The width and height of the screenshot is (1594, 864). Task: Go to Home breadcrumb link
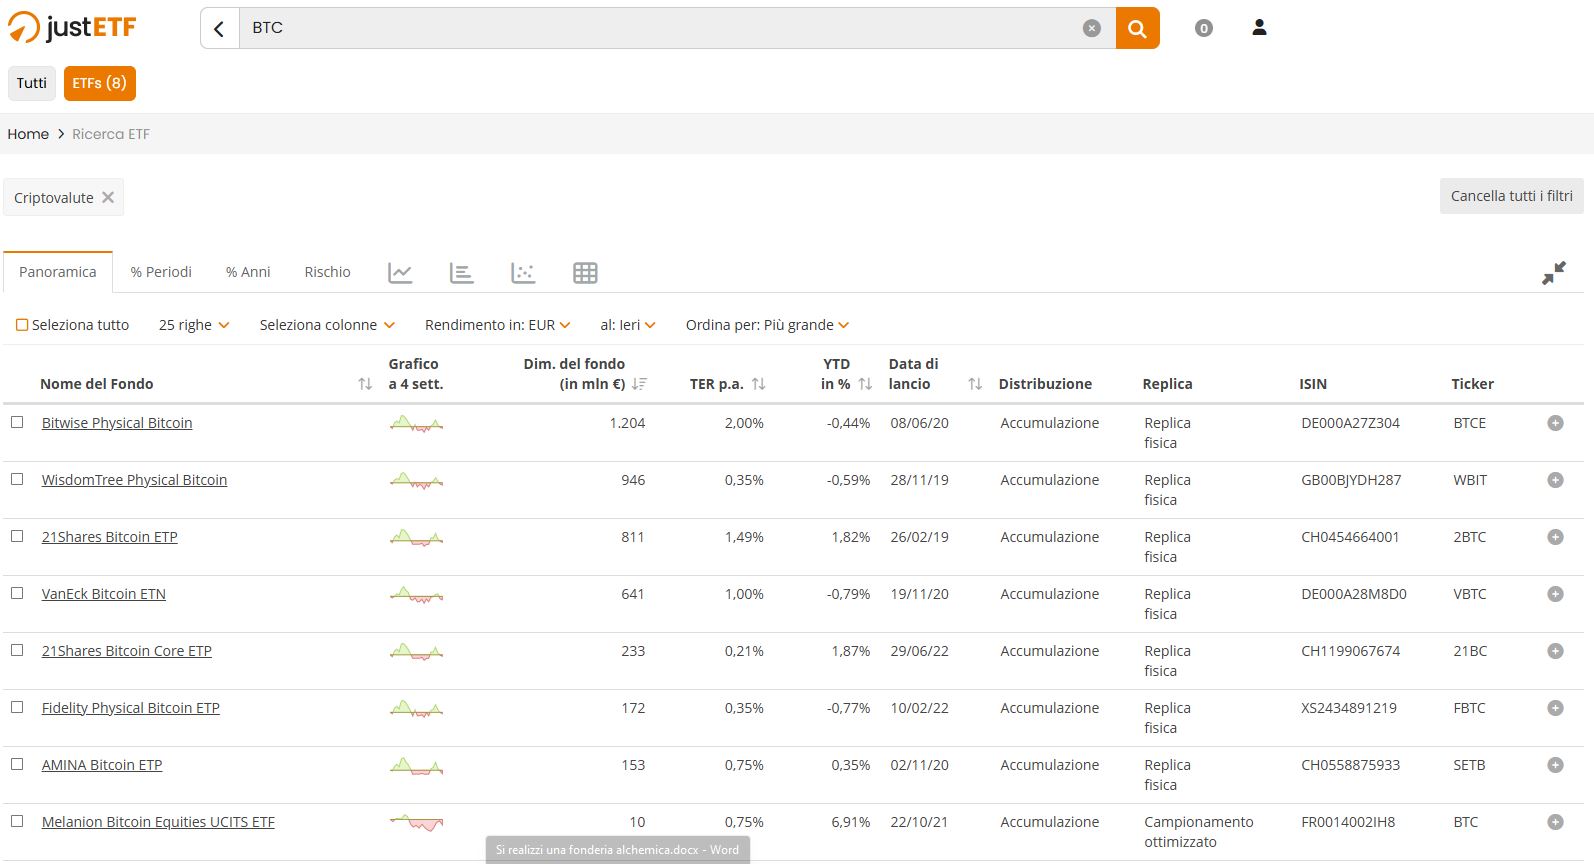(28, 134)
